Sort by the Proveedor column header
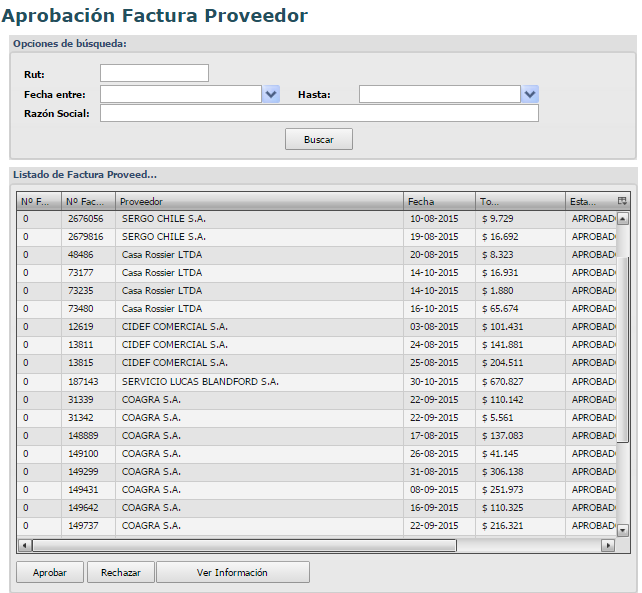 pyautogui.click(x=260, y=202)
